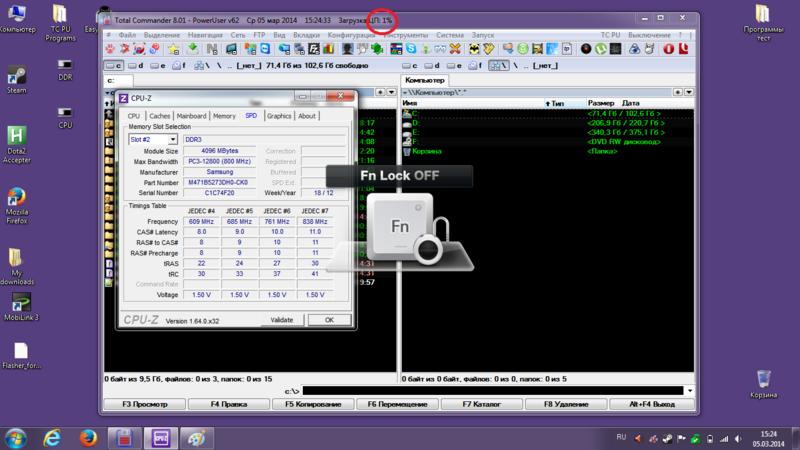Open the Выключение menu
This screenshot has height=450, width=800.
[649, 35]
